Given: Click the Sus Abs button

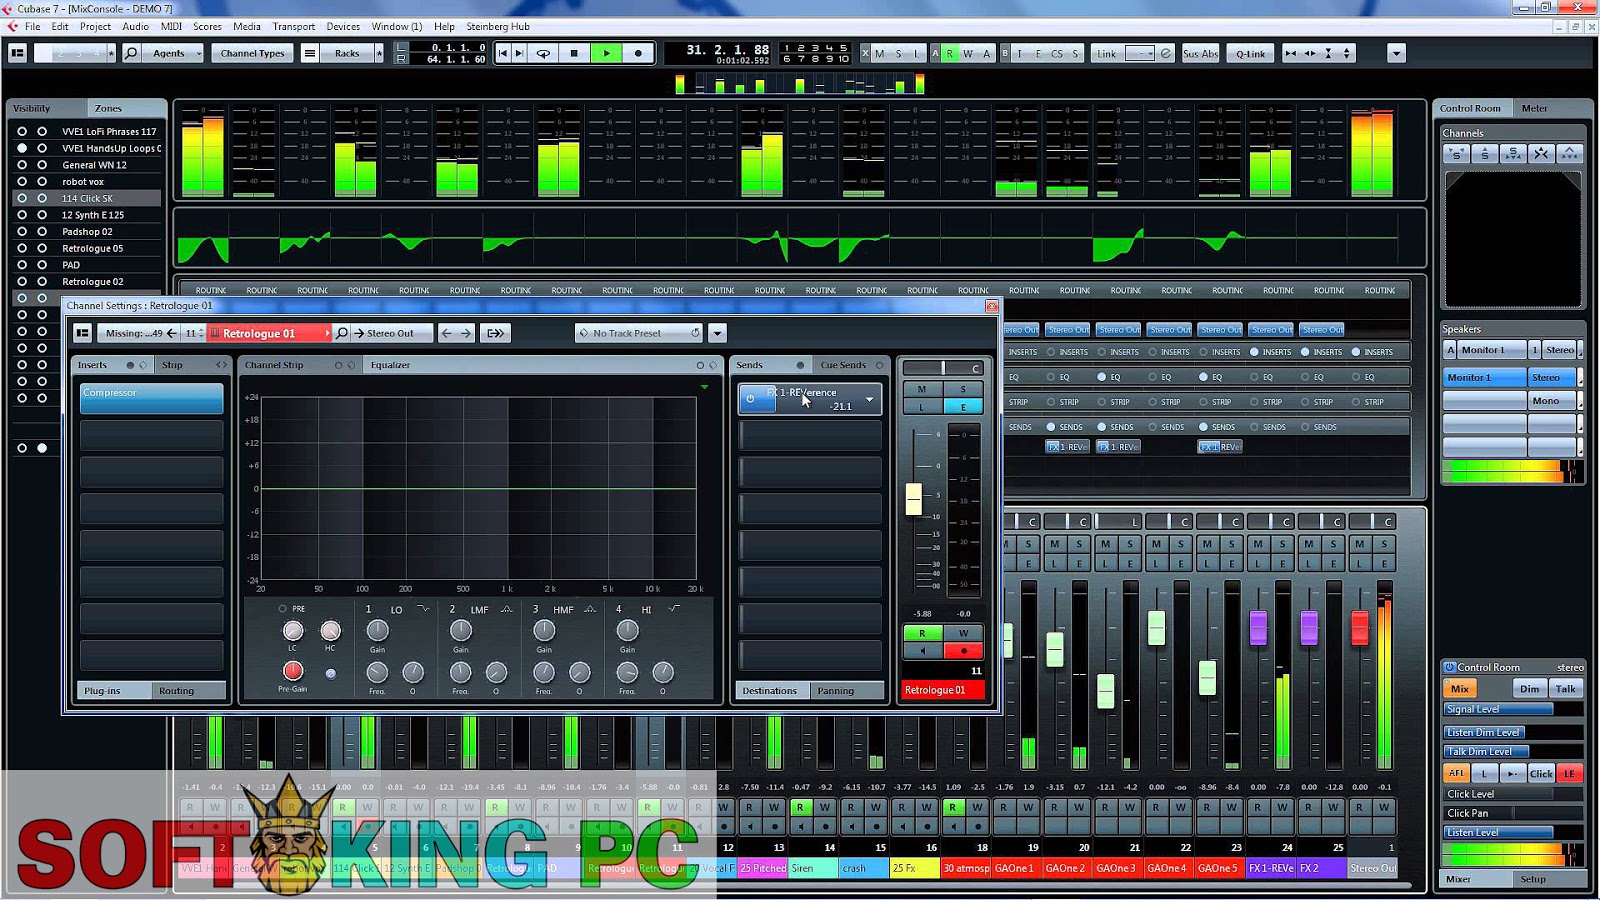Looking at the screenshot, I should point(1200,53).
